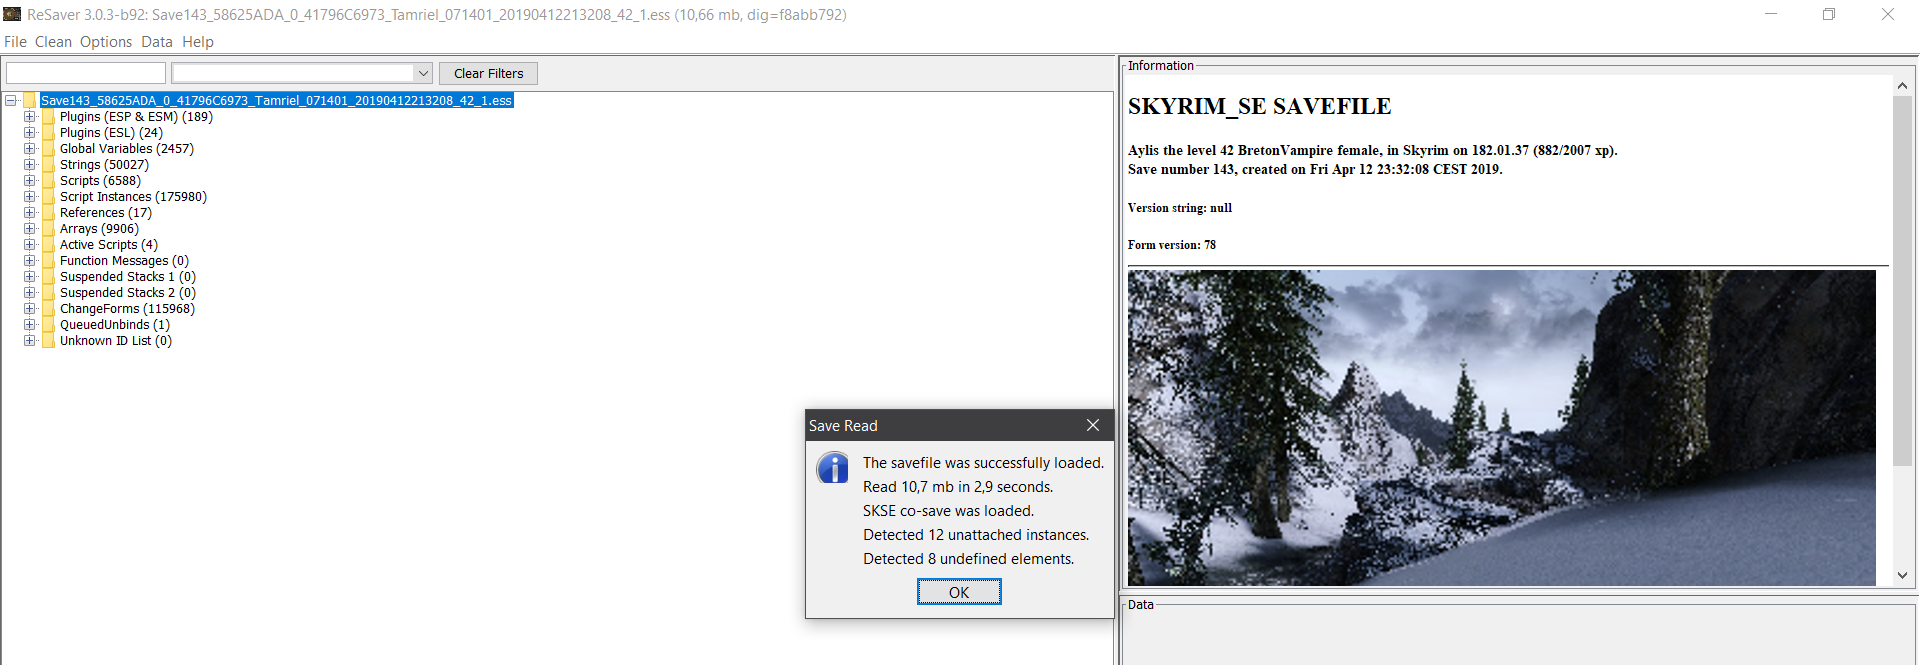Click folder icon of Scripts (6588)
1920x665 pixels.
[49, 180]
